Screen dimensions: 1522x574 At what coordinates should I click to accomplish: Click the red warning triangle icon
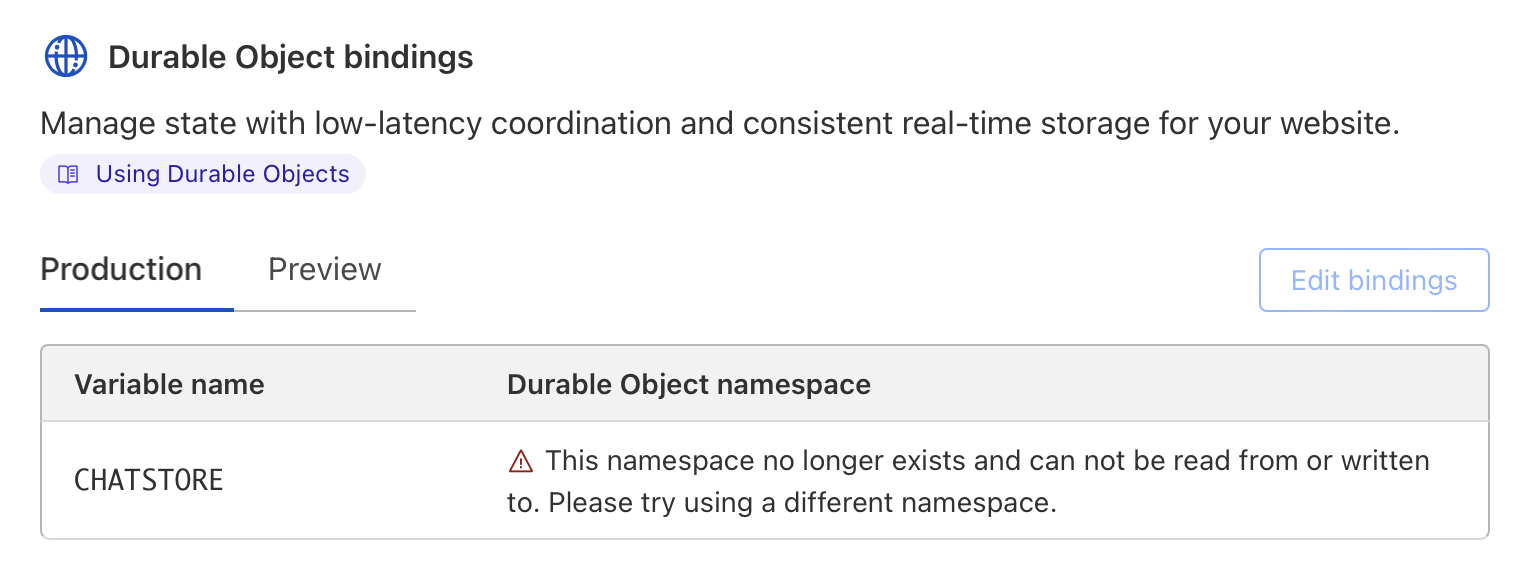pos(520,461)
